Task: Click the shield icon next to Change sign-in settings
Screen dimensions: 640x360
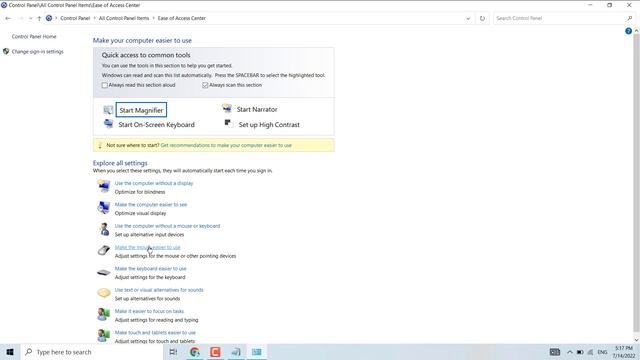Action: click(6, 51)
